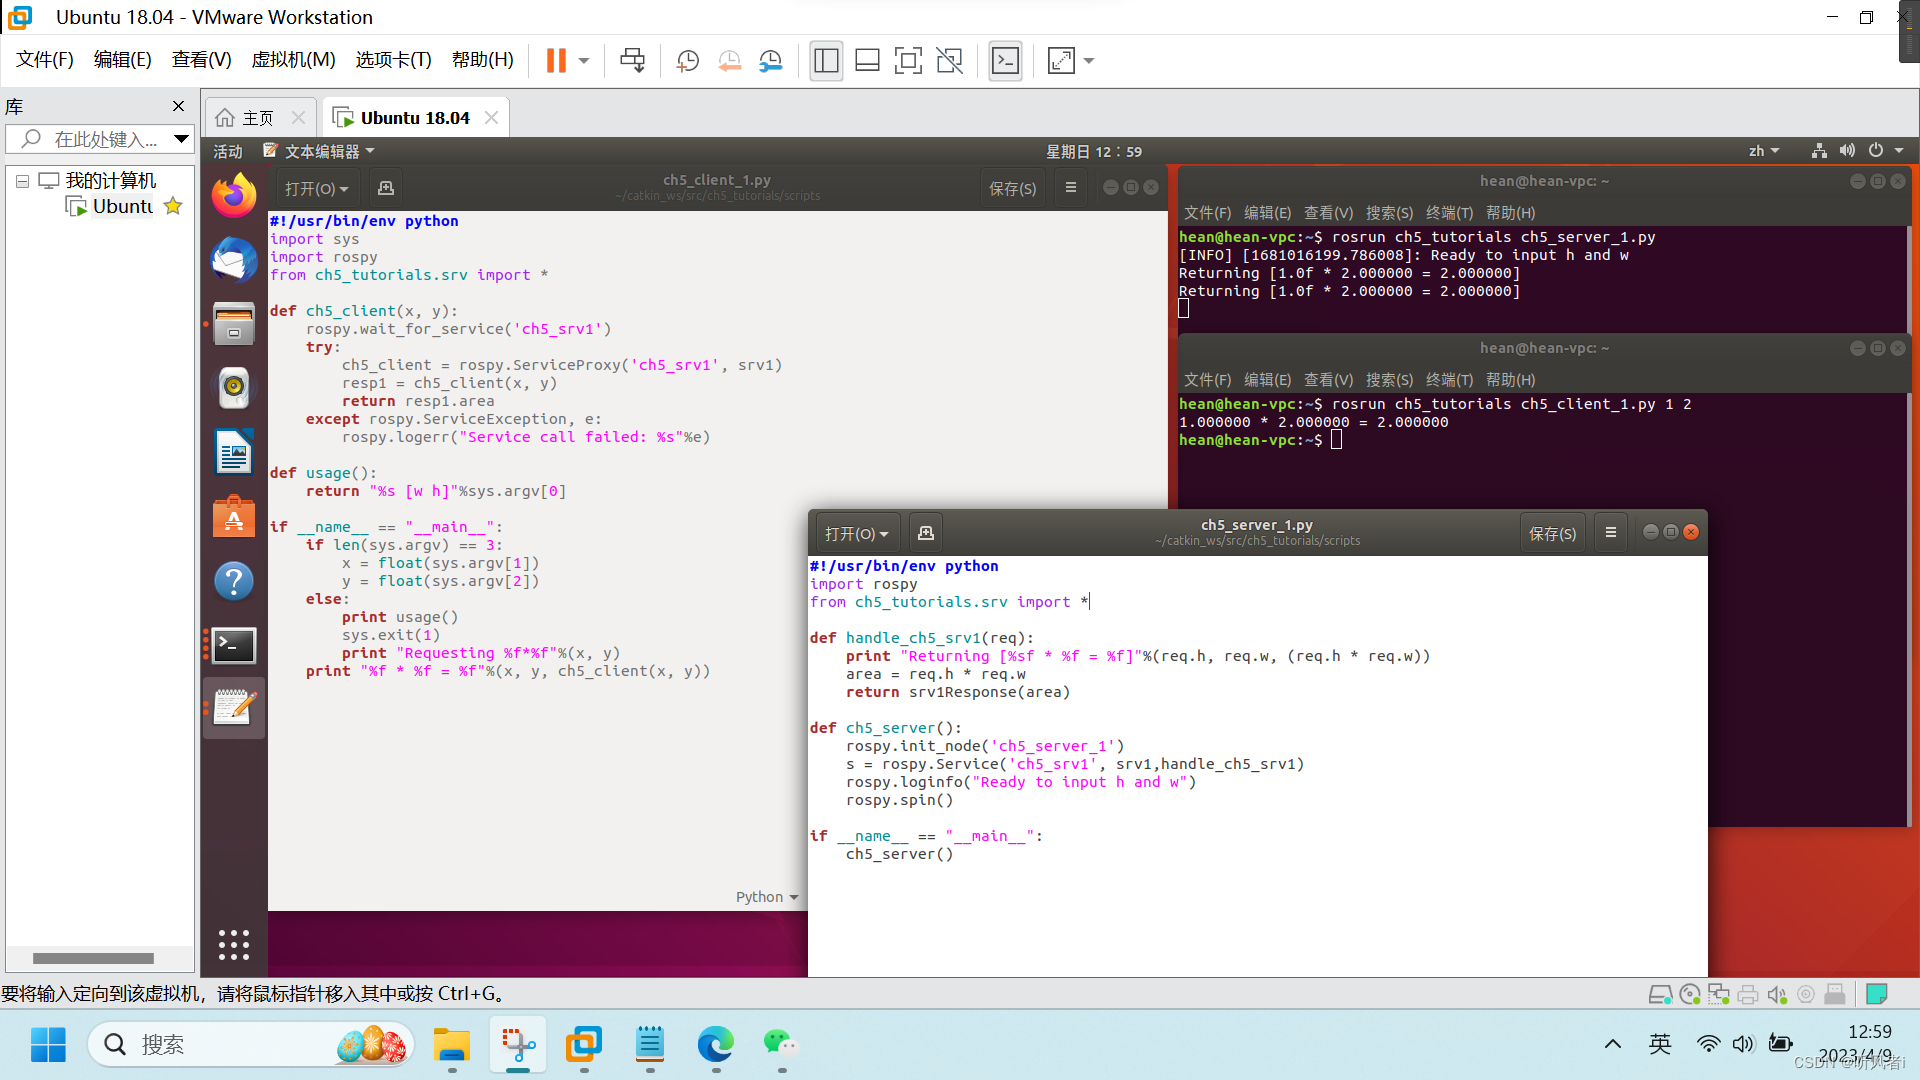
Task: Open Microsoft Edge from the Windows taskbar
Action: (x=716, y=1045)
